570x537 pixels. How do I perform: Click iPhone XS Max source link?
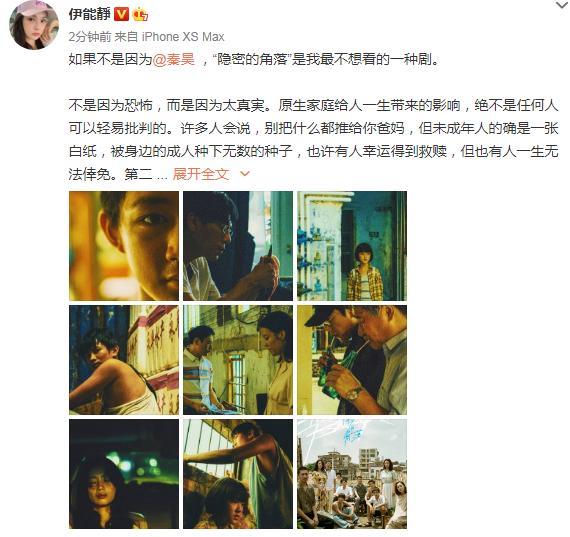tap(183, 37)
